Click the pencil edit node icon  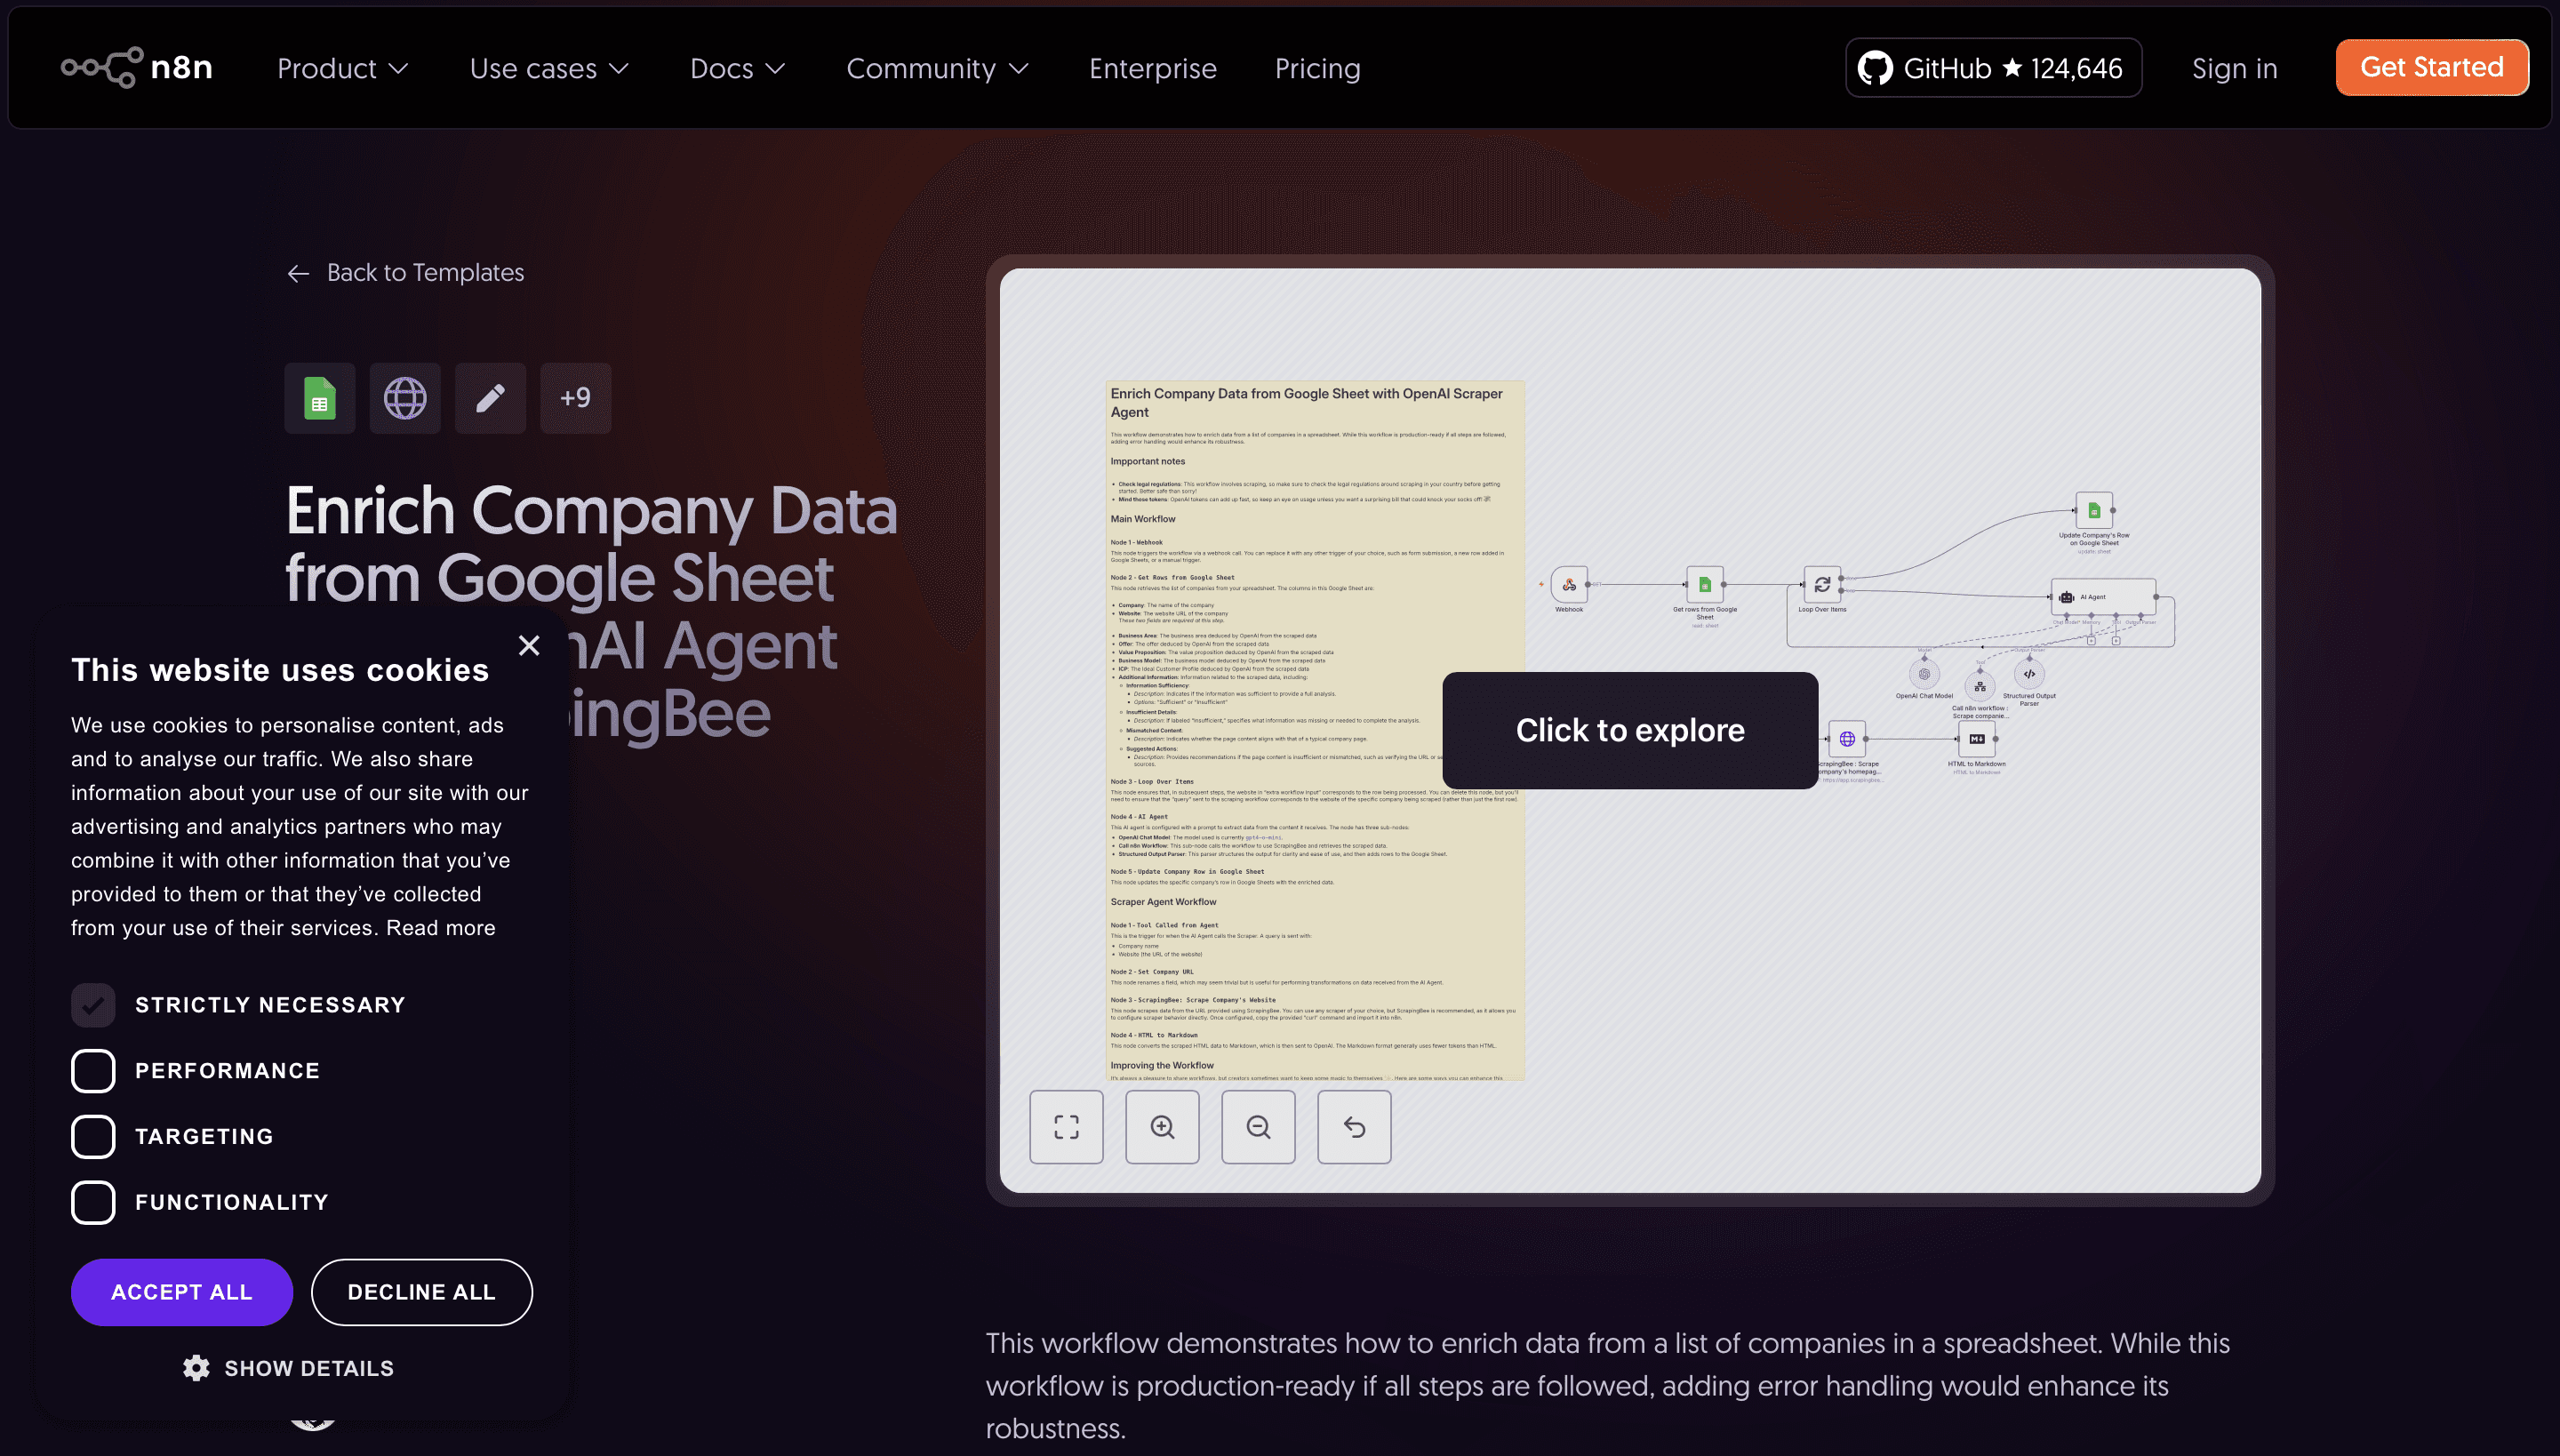coord(490,398)
